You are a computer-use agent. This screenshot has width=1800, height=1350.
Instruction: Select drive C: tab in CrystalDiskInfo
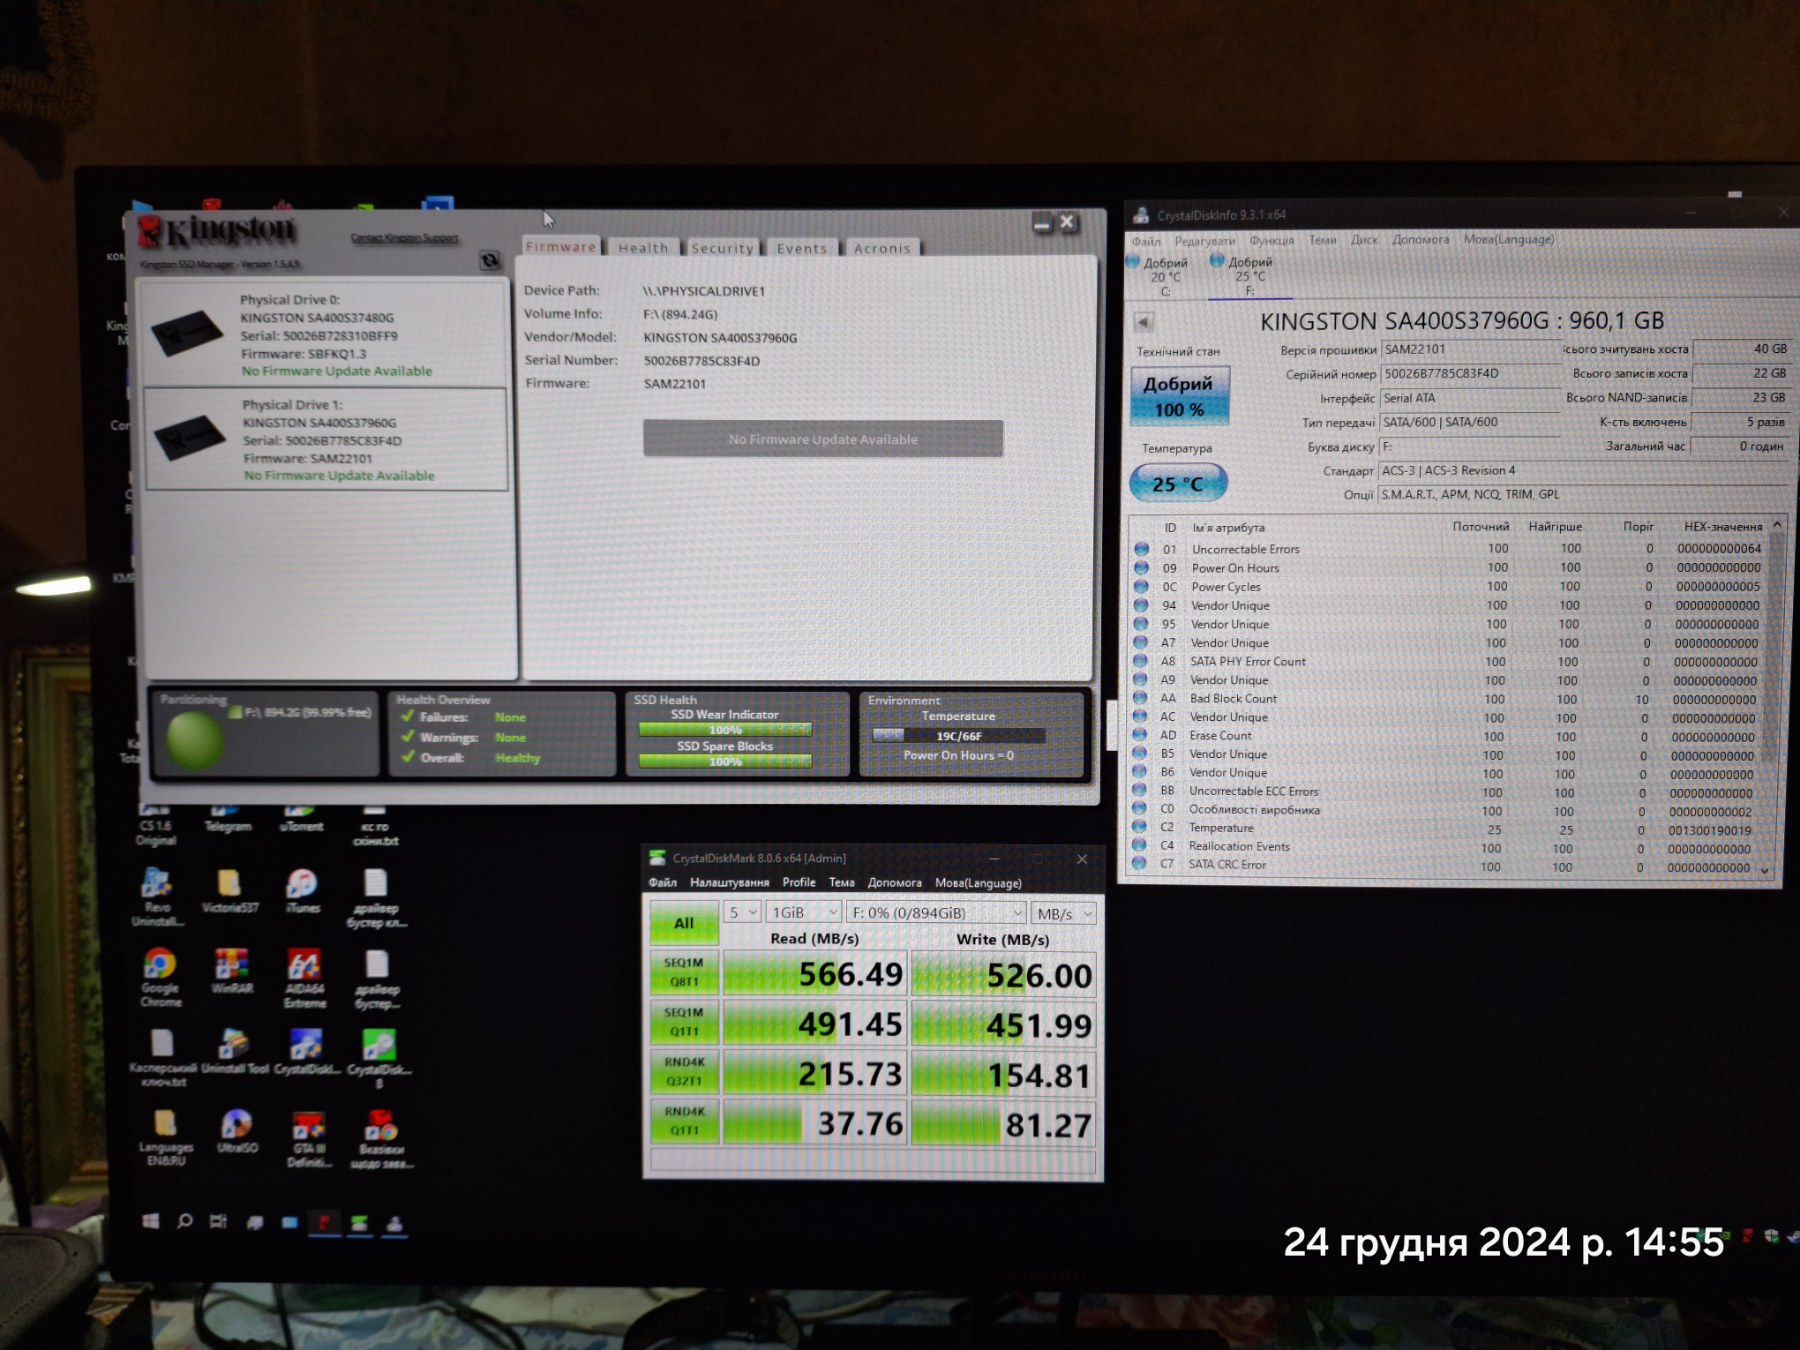[1160, 276]
